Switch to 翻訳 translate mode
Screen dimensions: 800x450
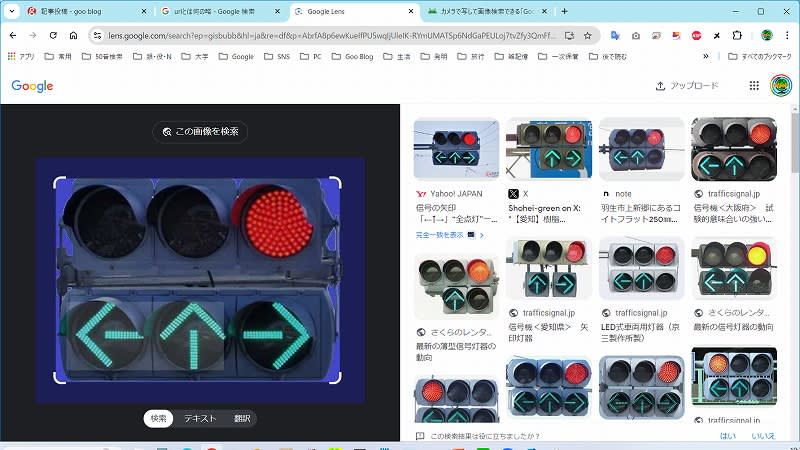[x=242, y=418]
